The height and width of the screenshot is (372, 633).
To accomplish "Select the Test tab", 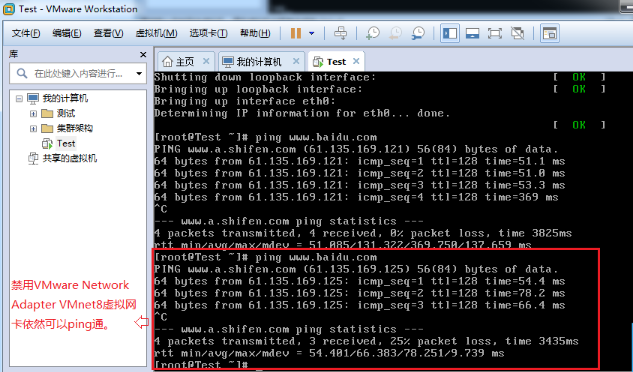I will [336, 62].
